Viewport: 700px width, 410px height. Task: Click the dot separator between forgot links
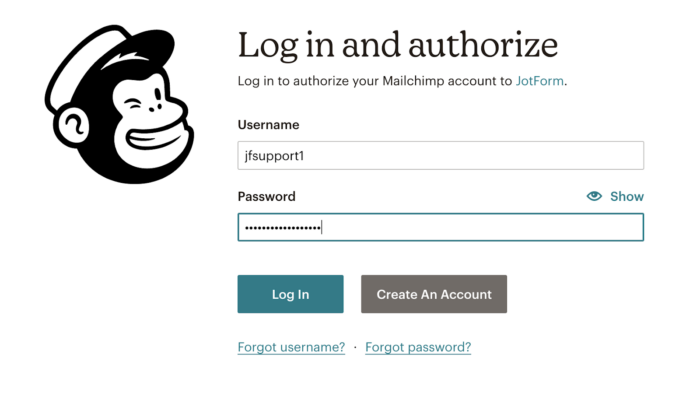click(355, 347)
